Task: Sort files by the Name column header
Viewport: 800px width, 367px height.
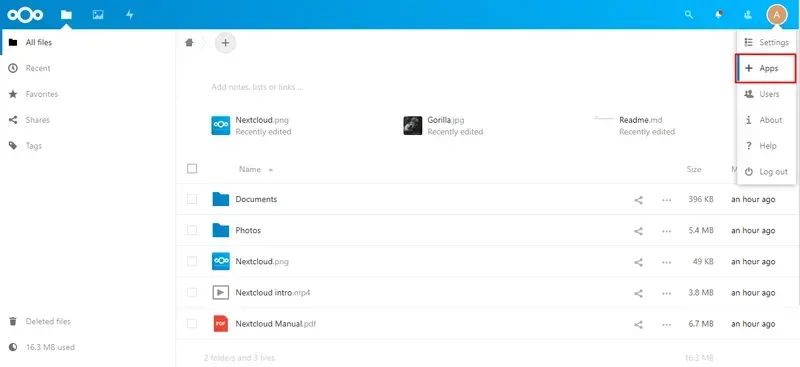Action: [250, 169]
